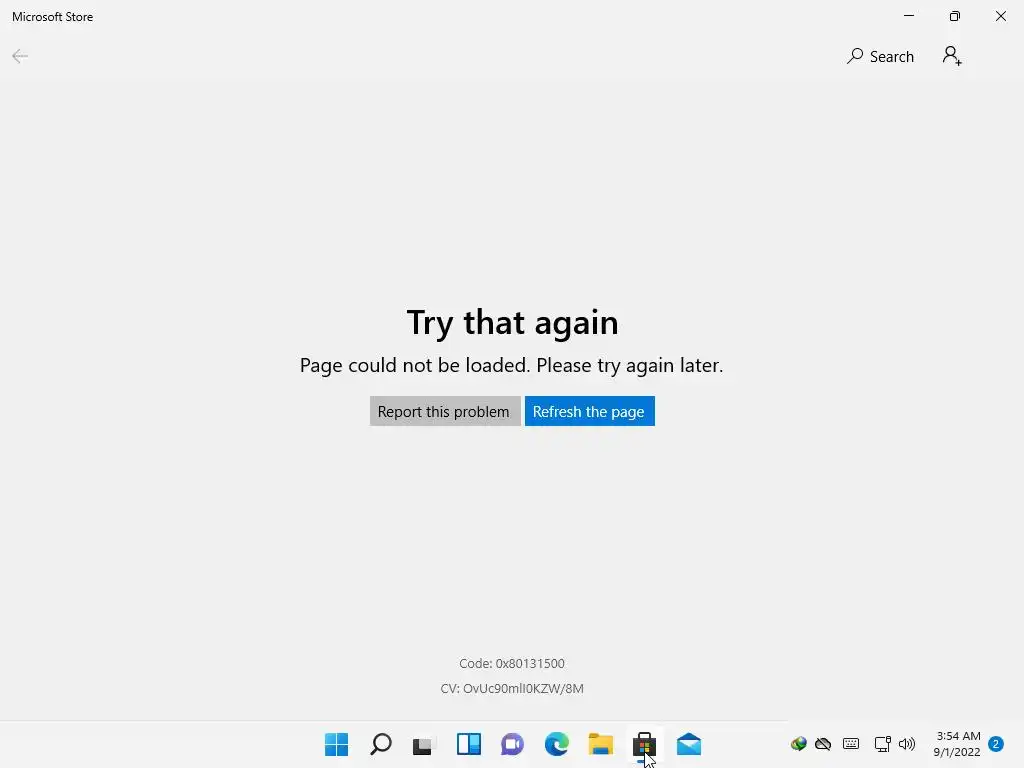This screenshot has height=768, width=1024.
Task: Click the OneDrive cloud tray icon
Action: click(x=823, y=744)
